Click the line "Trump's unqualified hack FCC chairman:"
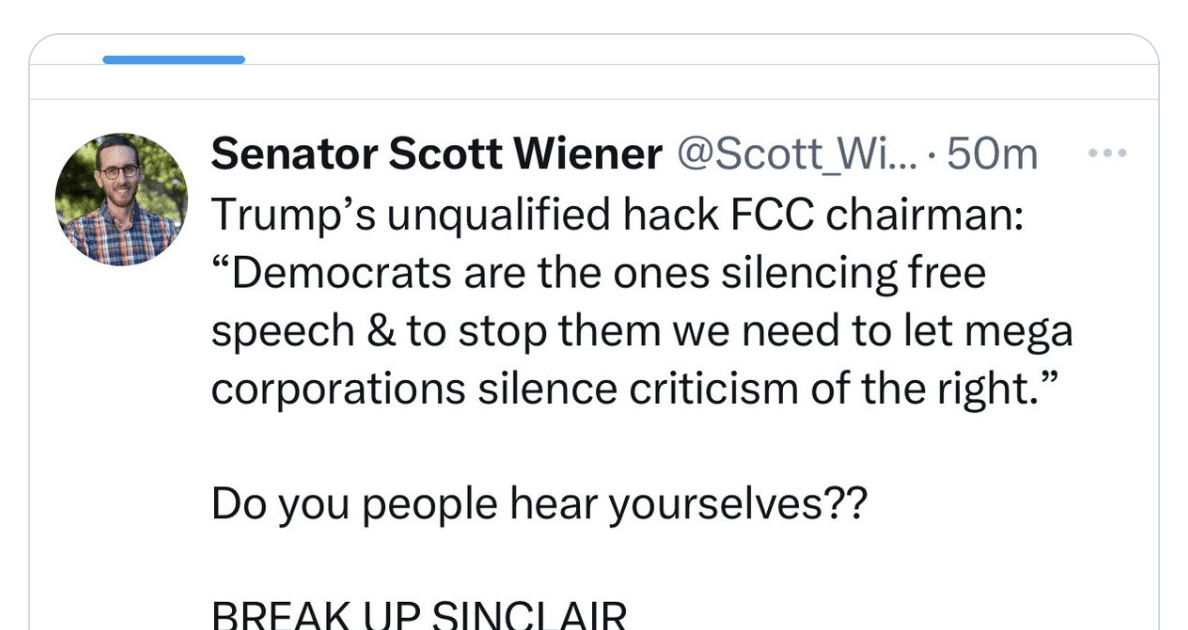 click(616, 215)
